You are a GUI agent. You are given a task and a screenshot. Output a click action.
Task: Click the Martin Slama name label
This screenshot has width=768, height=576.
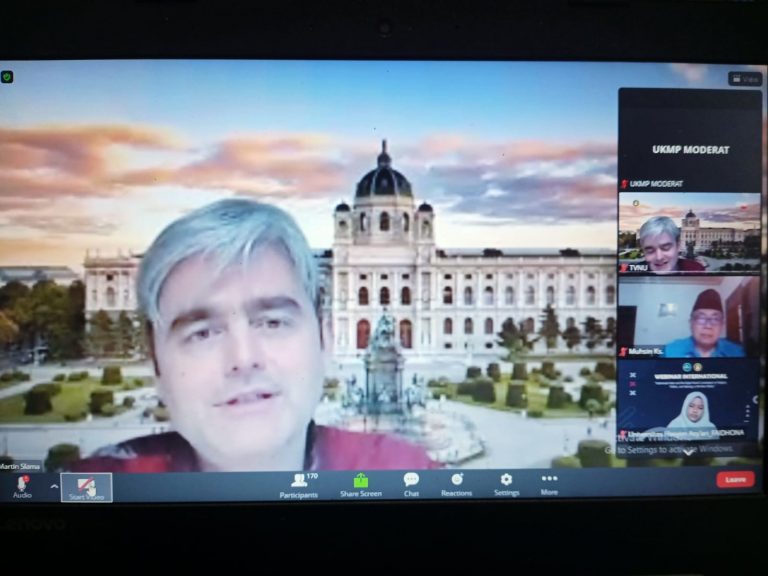point(20,466)
